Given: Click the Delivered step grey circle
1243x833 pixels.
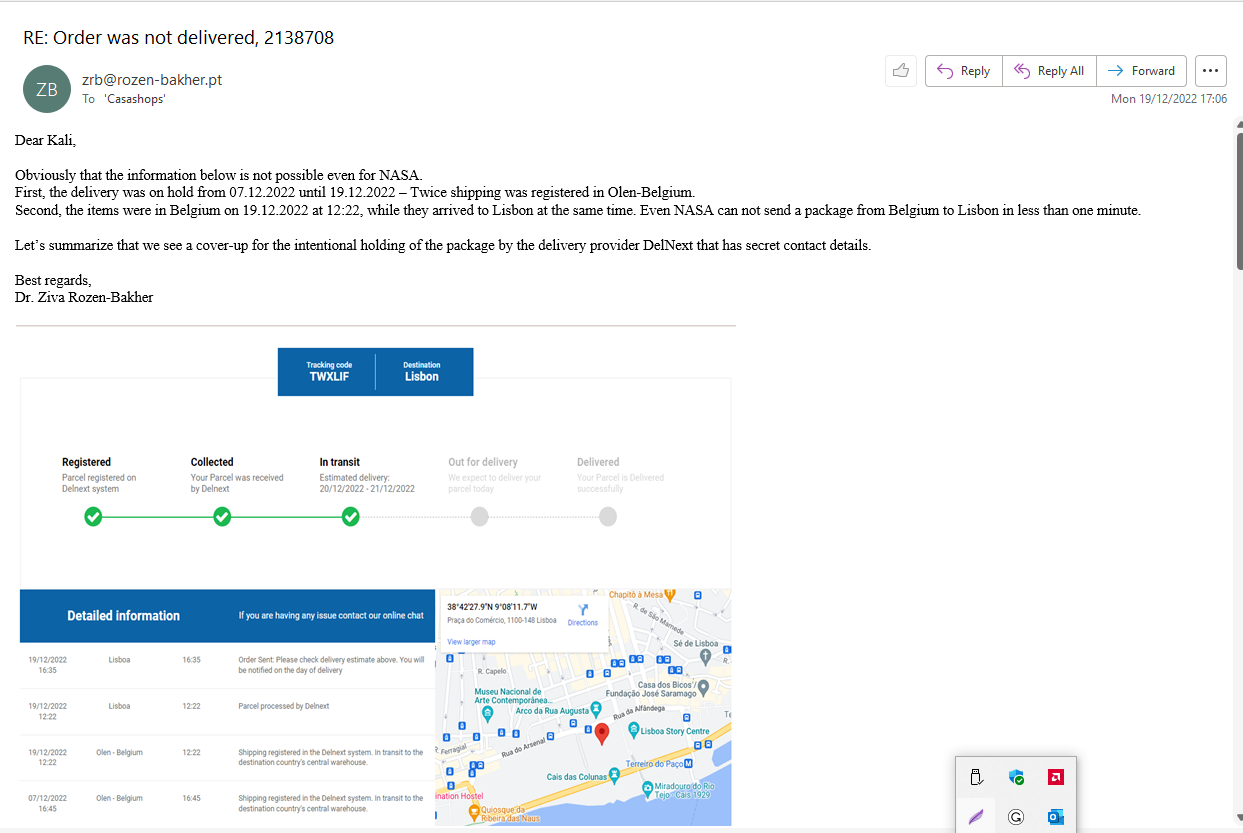Looking at the screenshot, I should pos(607,517).
